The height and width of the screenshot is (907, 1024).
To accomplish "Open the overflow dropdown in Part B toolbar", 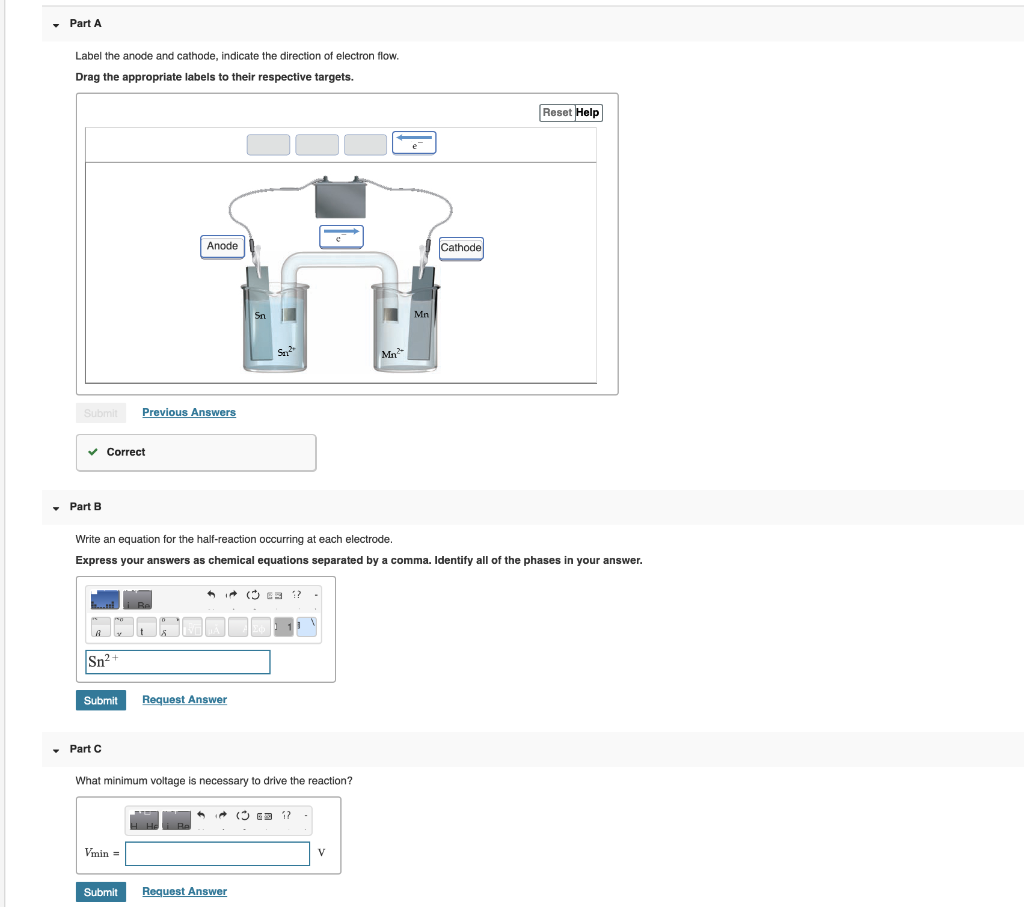I will tap(316, 594).
